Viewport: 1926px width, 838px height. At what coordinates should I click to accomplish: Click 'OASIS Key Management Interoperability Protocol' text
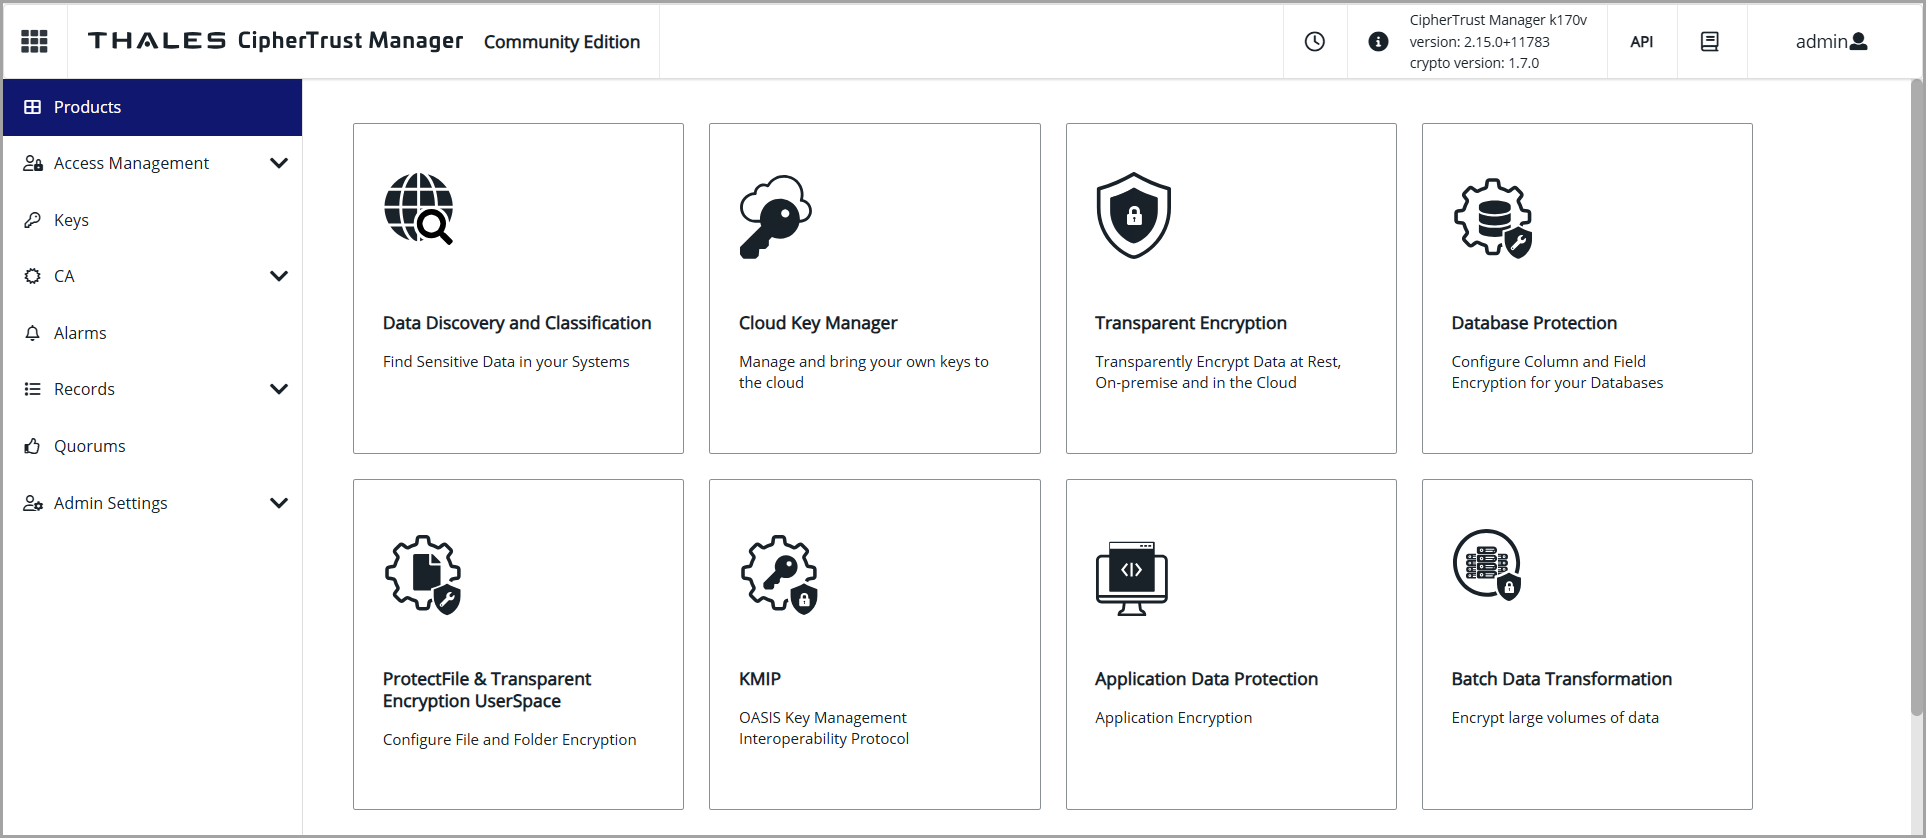pos(824,728)
